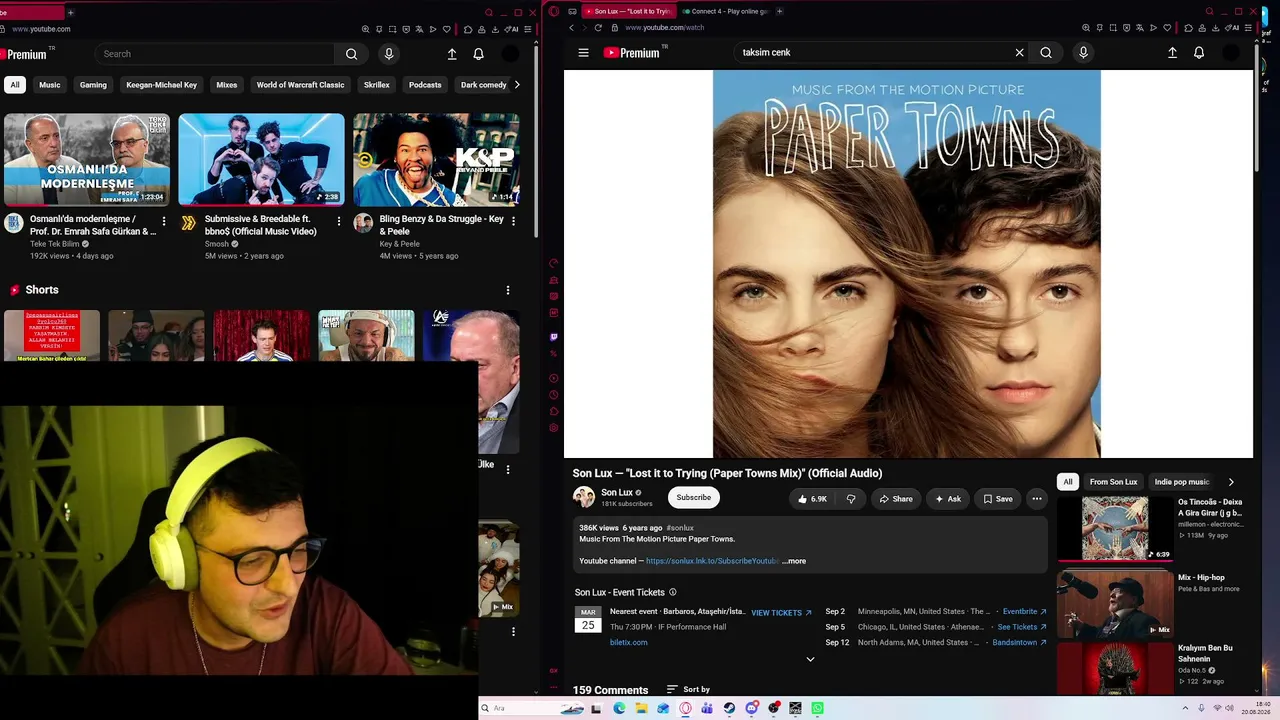The width and height of the screenshot is (1280, 720).
Task: Open options for Osmanlı'da modernleşme video
Action: [x=164, y=221]
